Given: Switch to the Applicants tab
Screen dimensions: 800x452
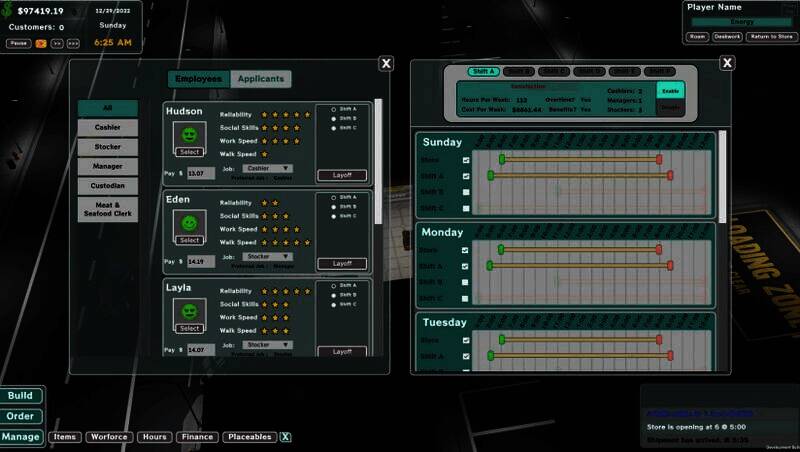Looking at the screenshot, I should pos(261,79).
